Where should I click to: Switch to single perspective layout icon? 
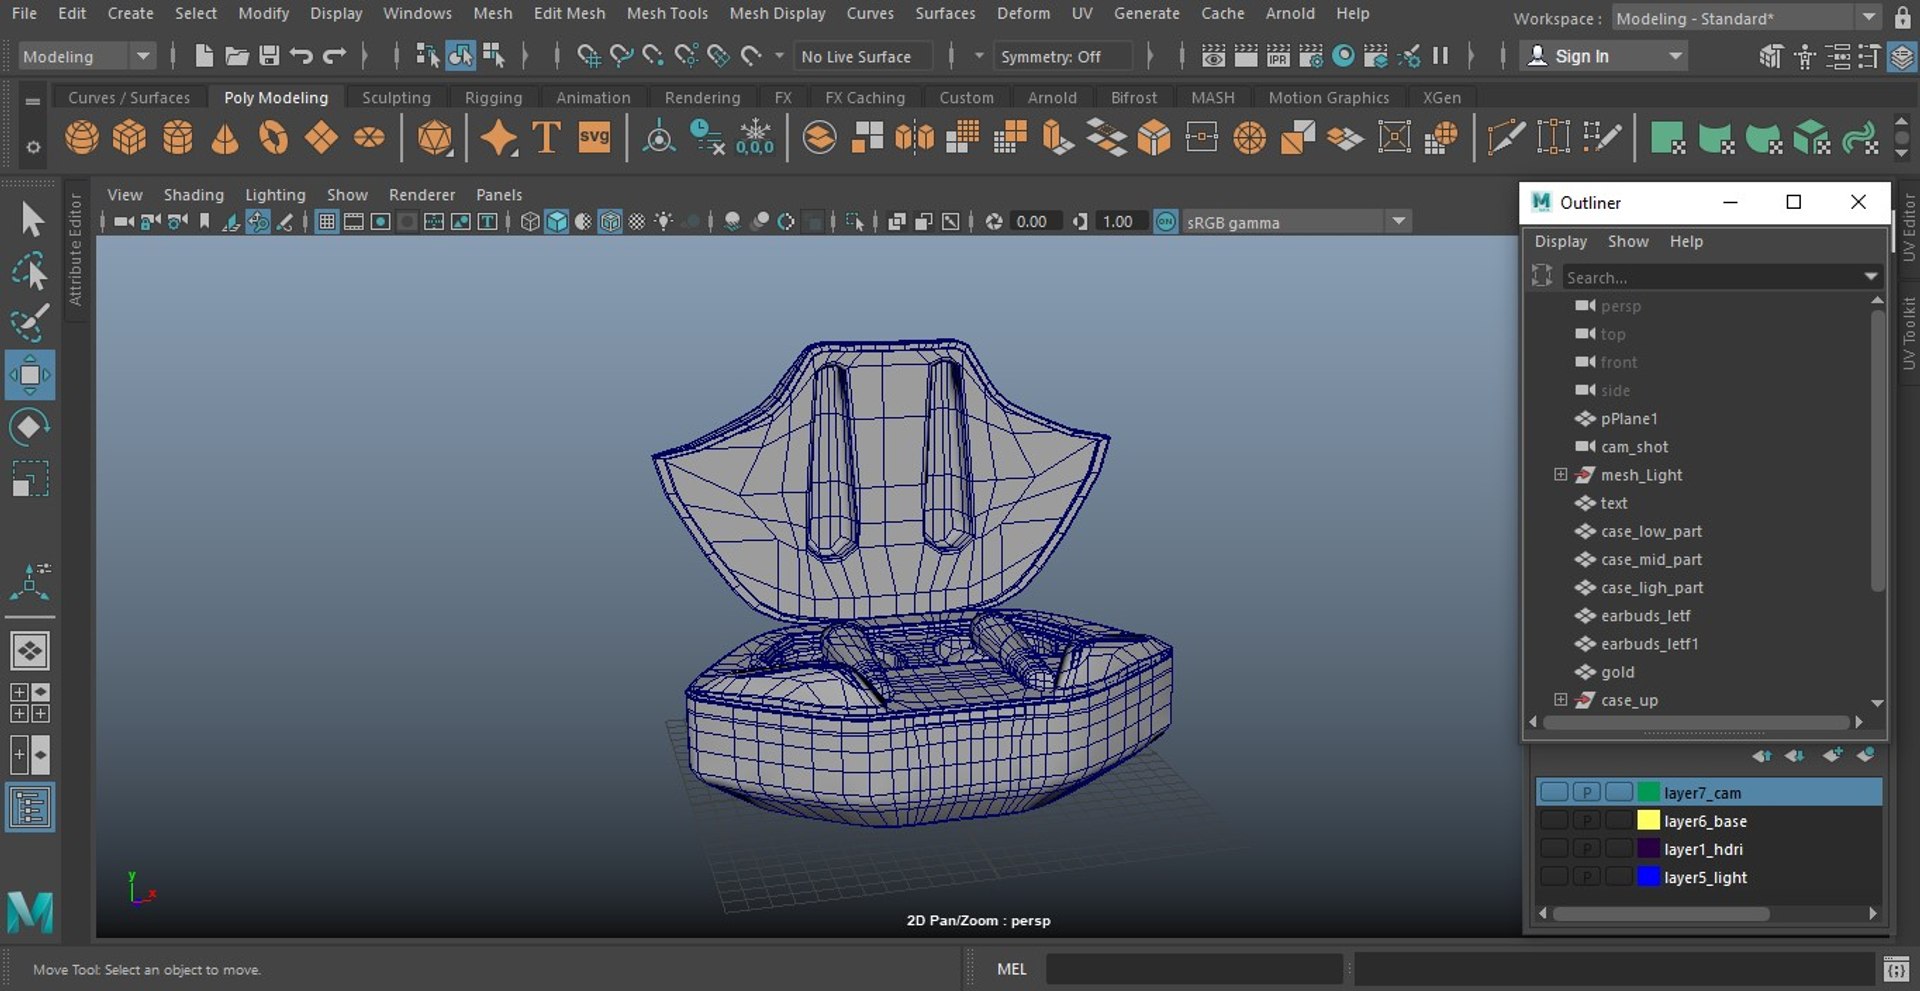pyautogui.click(x=30, y=651)
